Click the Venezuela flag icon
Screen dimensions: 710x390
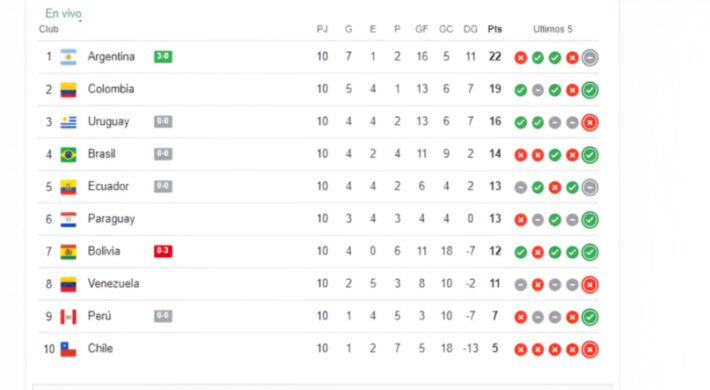68,284
